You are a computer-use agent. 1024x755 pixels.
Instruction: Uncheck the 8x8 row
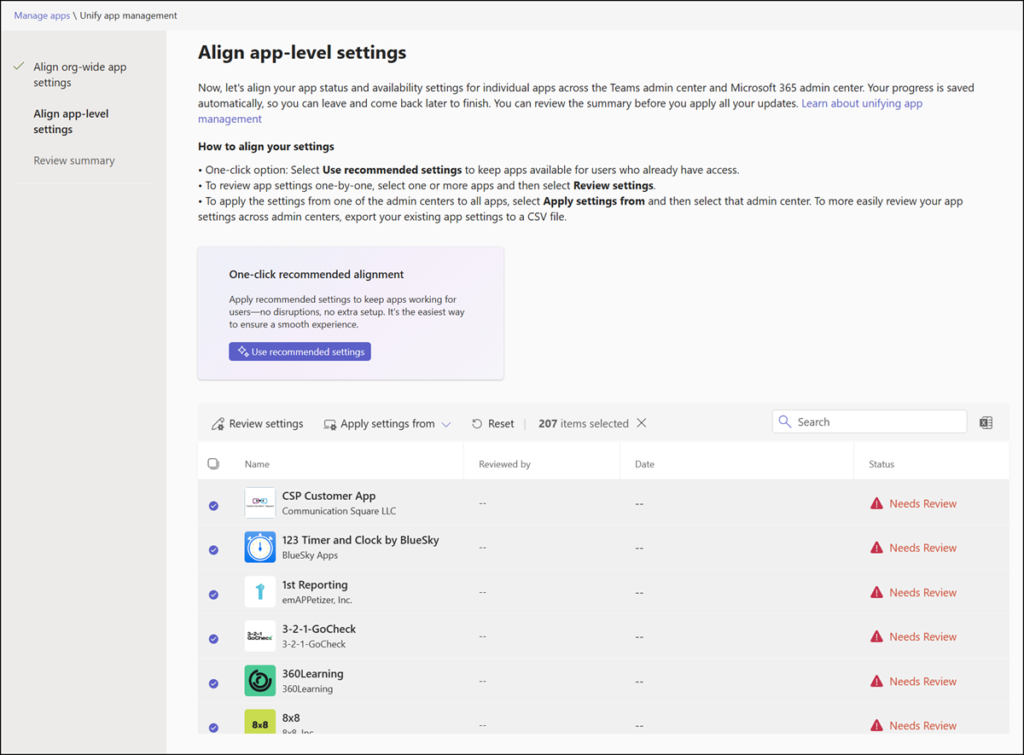pyautogui.click(x=214, y=728)
